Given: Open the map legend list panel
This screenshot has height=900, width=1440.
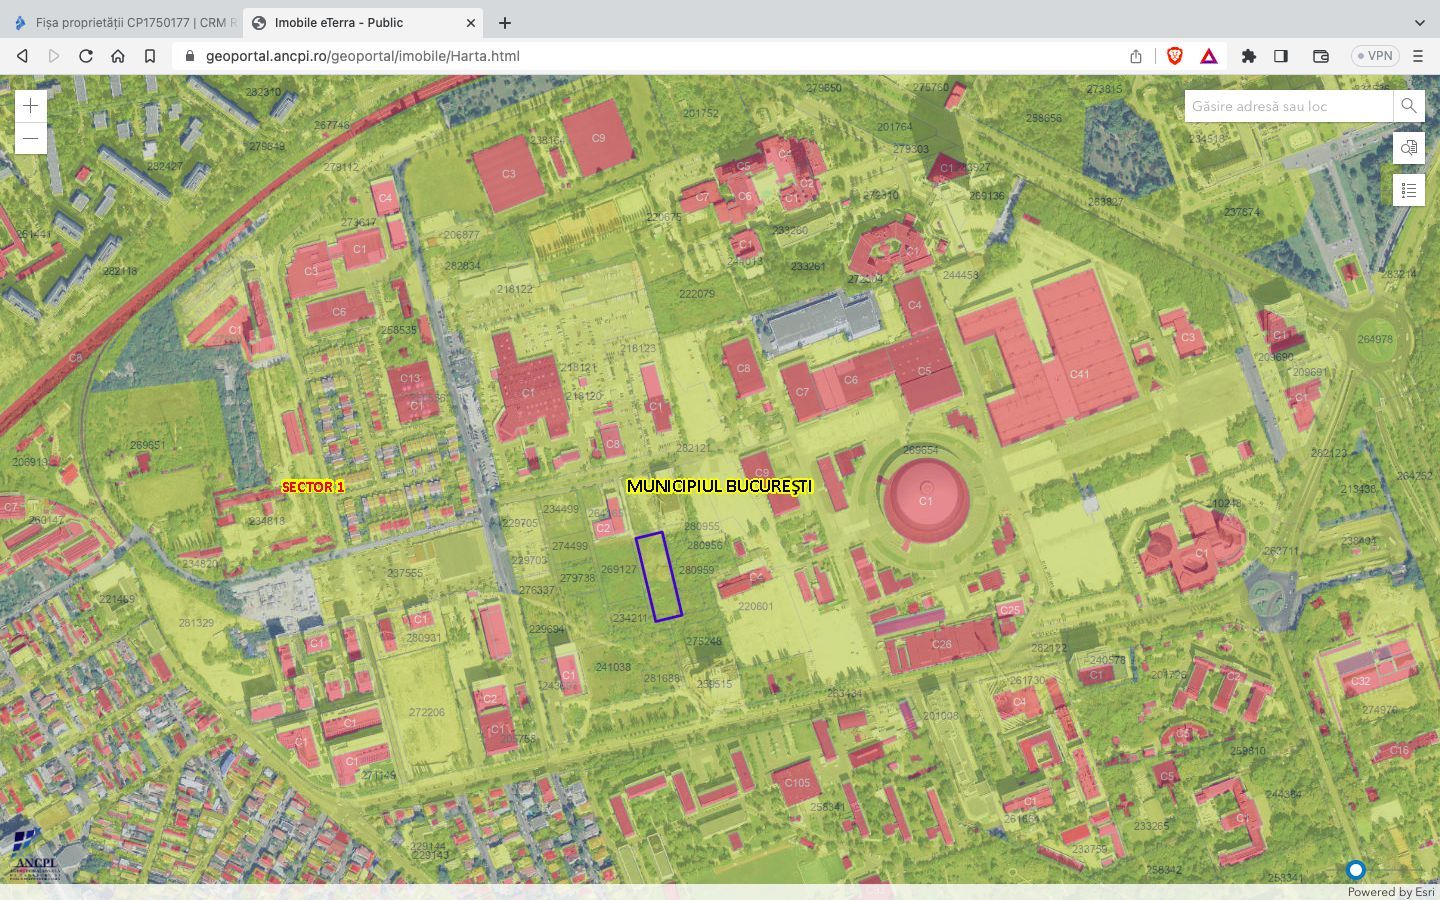Looking at the screenshot, I should point(1408,190).
